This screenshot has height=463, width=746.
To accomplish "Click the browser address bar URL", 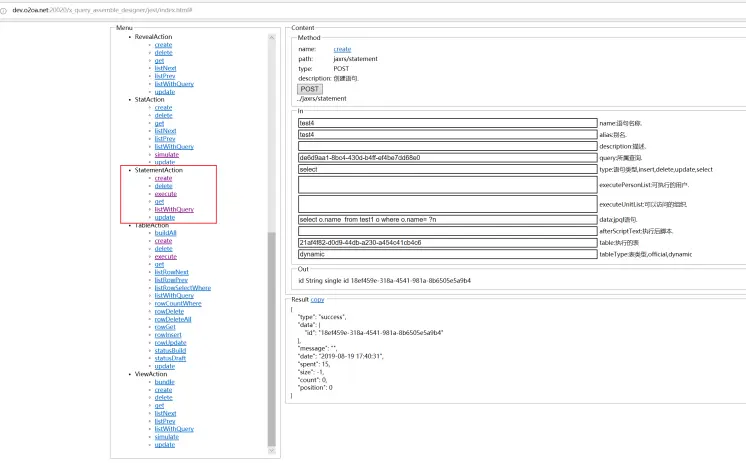I will 102,10.
